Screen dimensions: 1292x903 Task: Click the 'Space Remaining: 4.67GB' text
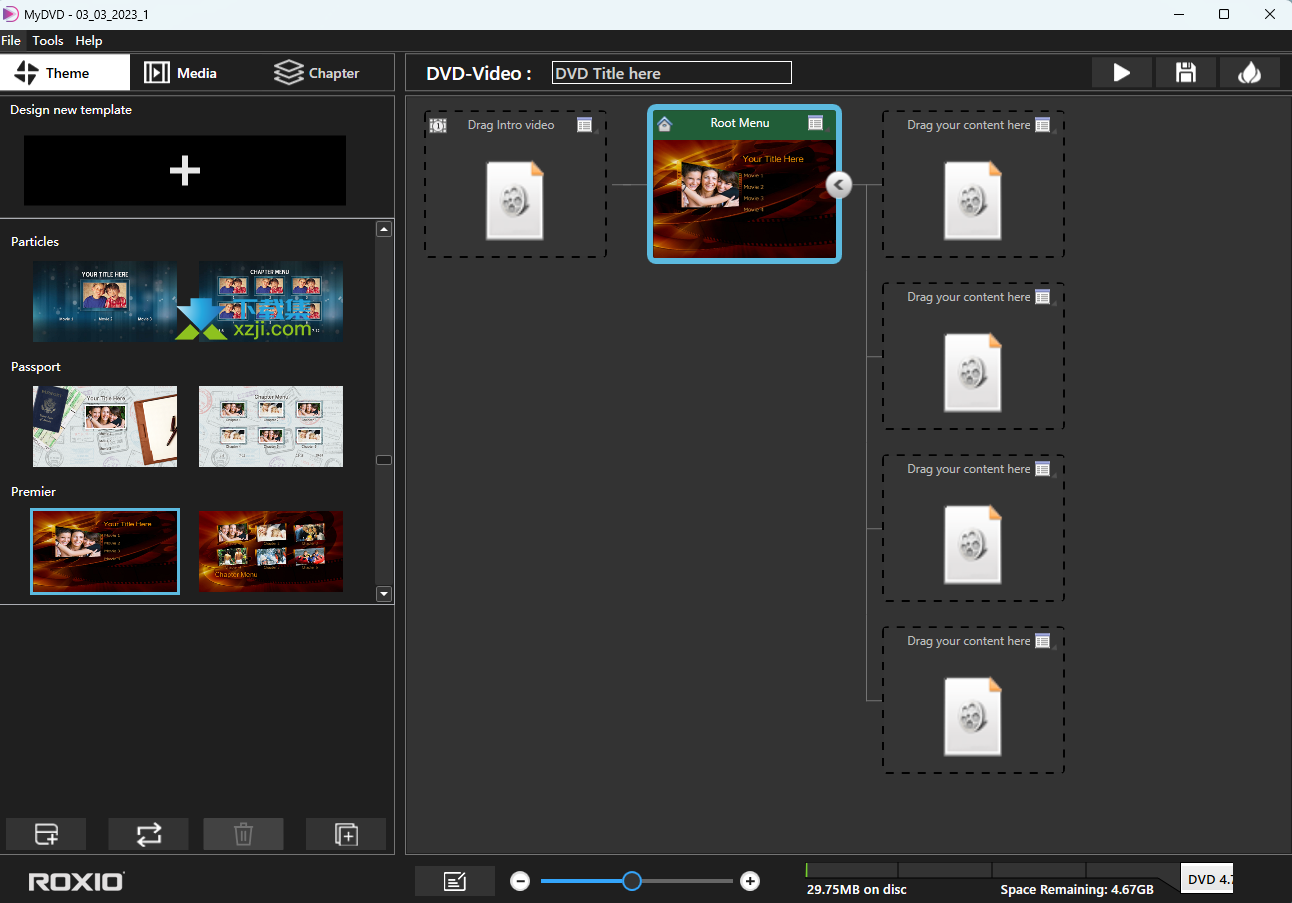[x=1077, y=889]
